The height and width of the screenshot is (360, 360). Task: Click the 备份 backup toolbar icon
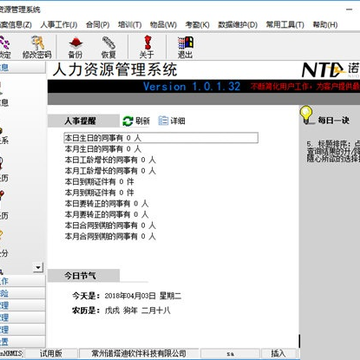click(x=75, y=47)
